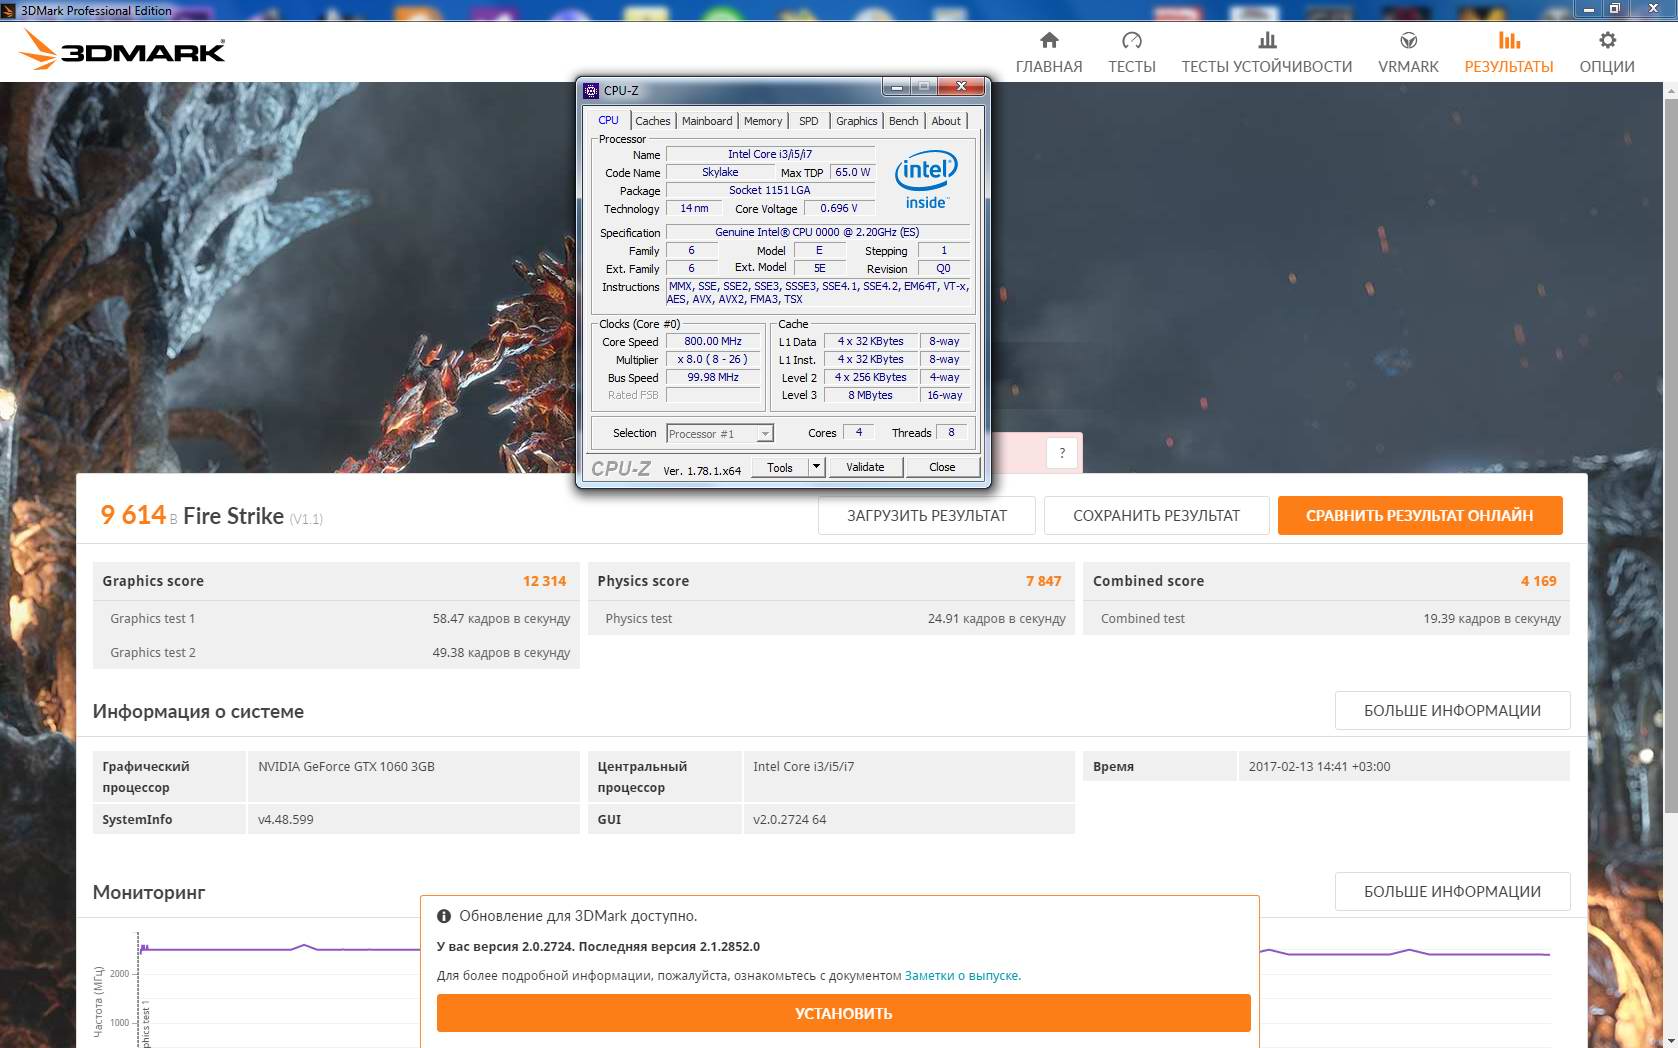
Task: Click Сохранить результат button
Action: (1156, 516)
